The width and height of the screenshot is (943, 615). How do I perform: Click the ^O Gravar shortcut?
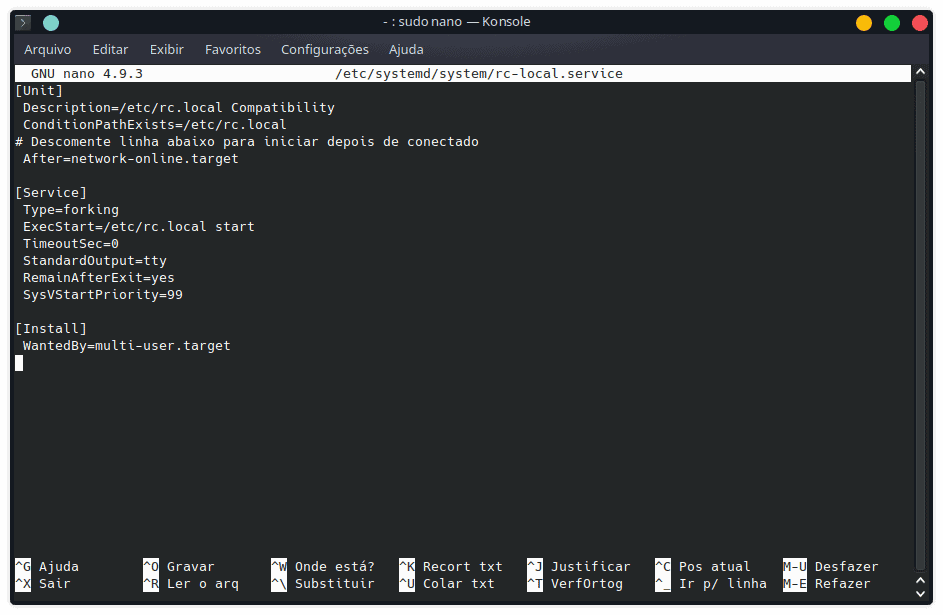coord(179,566)
